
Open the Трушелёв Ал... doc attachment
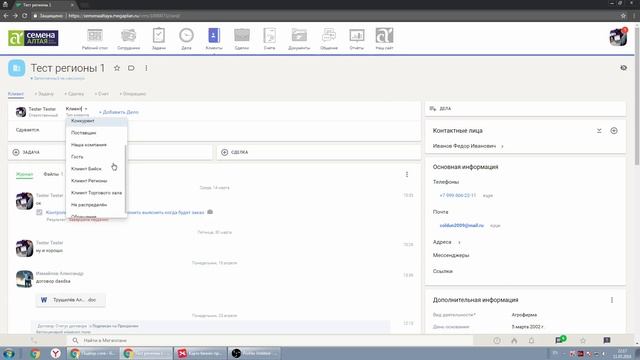pos(71,300)
